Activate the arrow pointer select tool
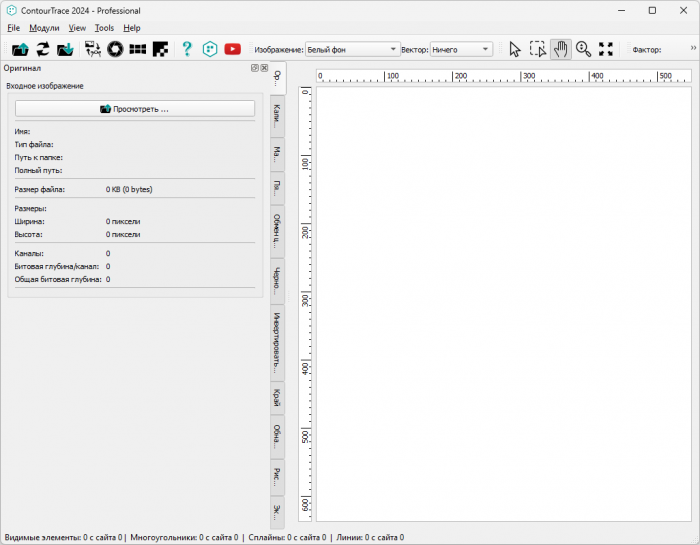The width and height of the screenshot is (700, 545). coord(515,49)
